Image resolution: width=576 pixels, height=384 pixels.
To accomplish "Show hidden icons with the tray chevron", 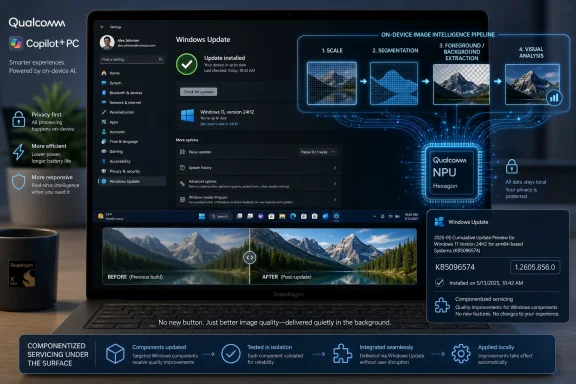I will (374, 216).
